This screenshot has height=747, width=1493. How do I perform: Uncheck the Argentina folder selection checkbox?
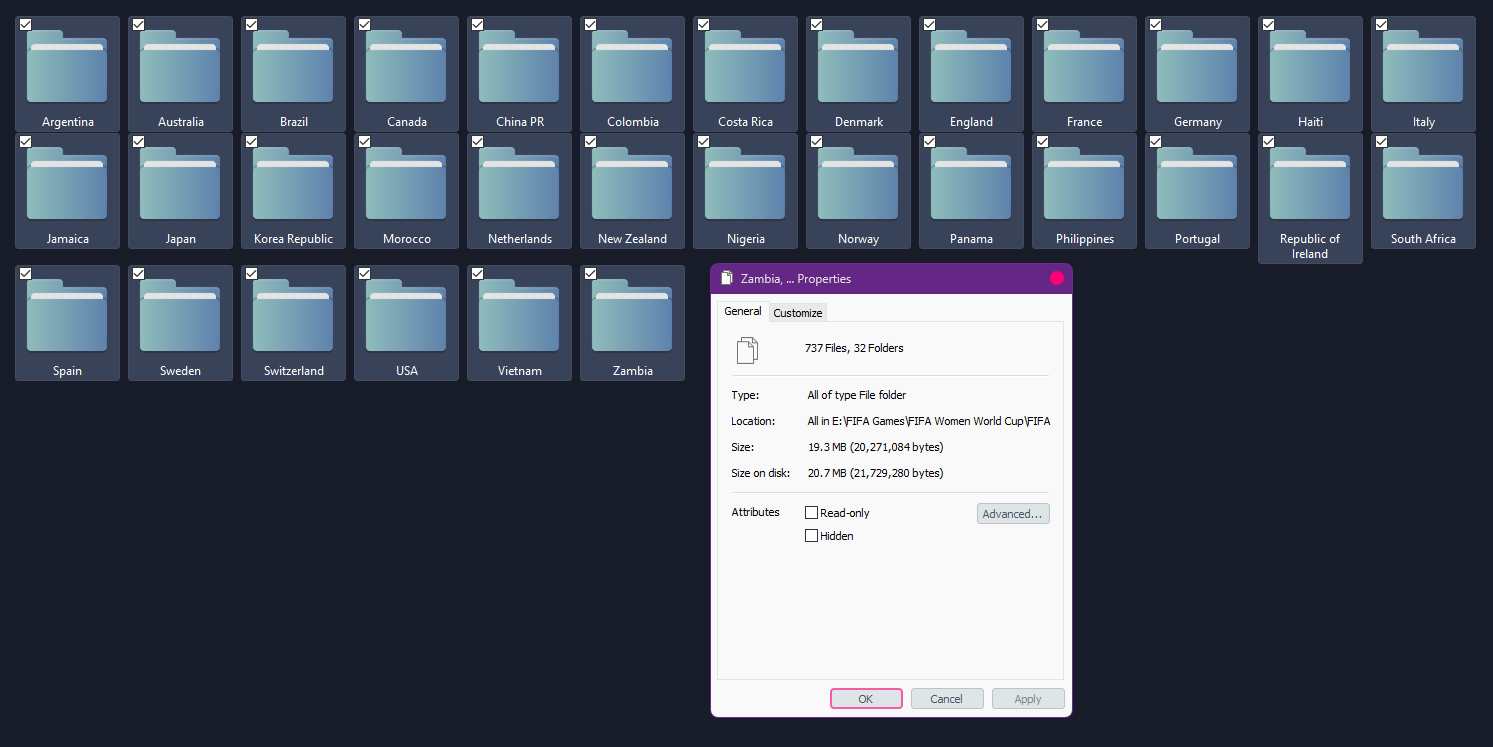coord(25,24)
